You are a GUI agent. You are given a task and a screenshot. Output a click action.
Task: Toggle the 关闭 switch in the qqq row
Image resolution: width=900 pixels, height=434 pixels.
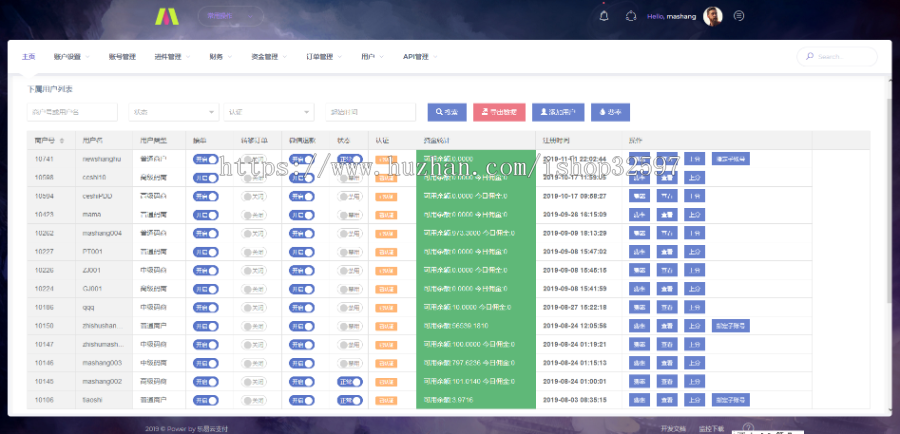[254, 308]
